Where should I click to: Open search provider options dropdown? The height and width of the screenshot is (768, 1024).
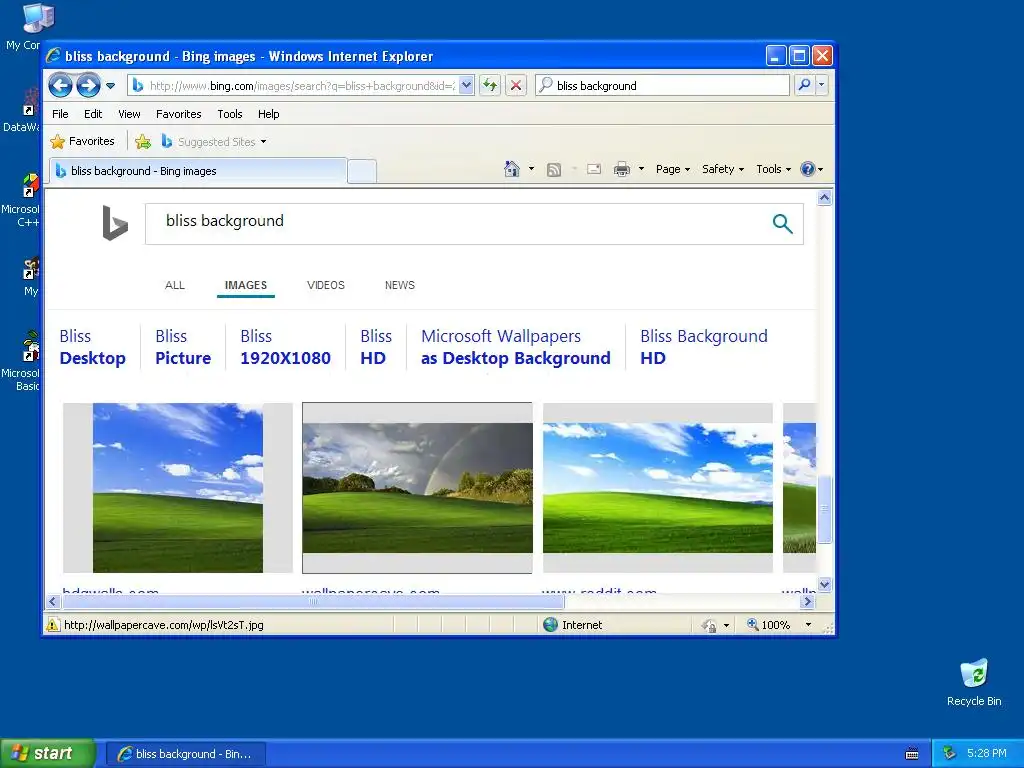click(x=822, y=85)
